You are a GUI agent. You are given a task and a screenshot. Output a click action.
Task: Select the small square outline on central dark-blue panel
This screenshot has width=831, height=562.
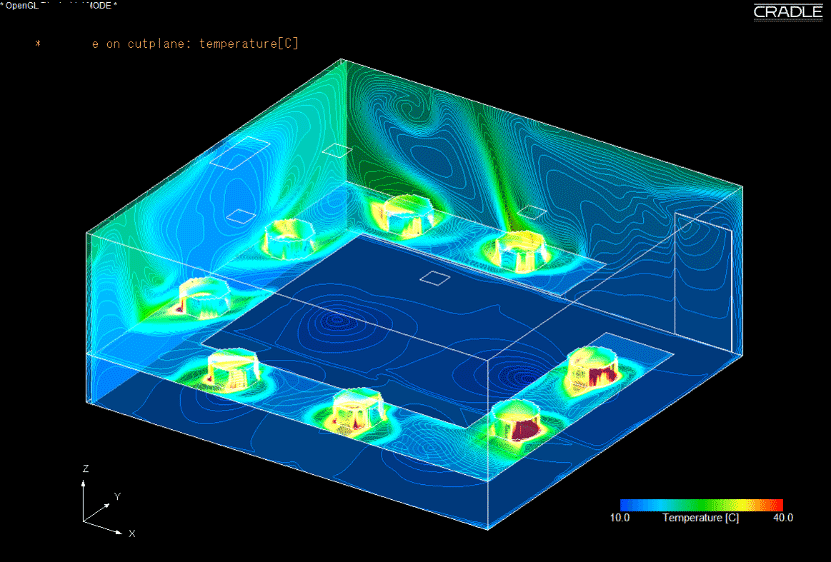(435, 278)
